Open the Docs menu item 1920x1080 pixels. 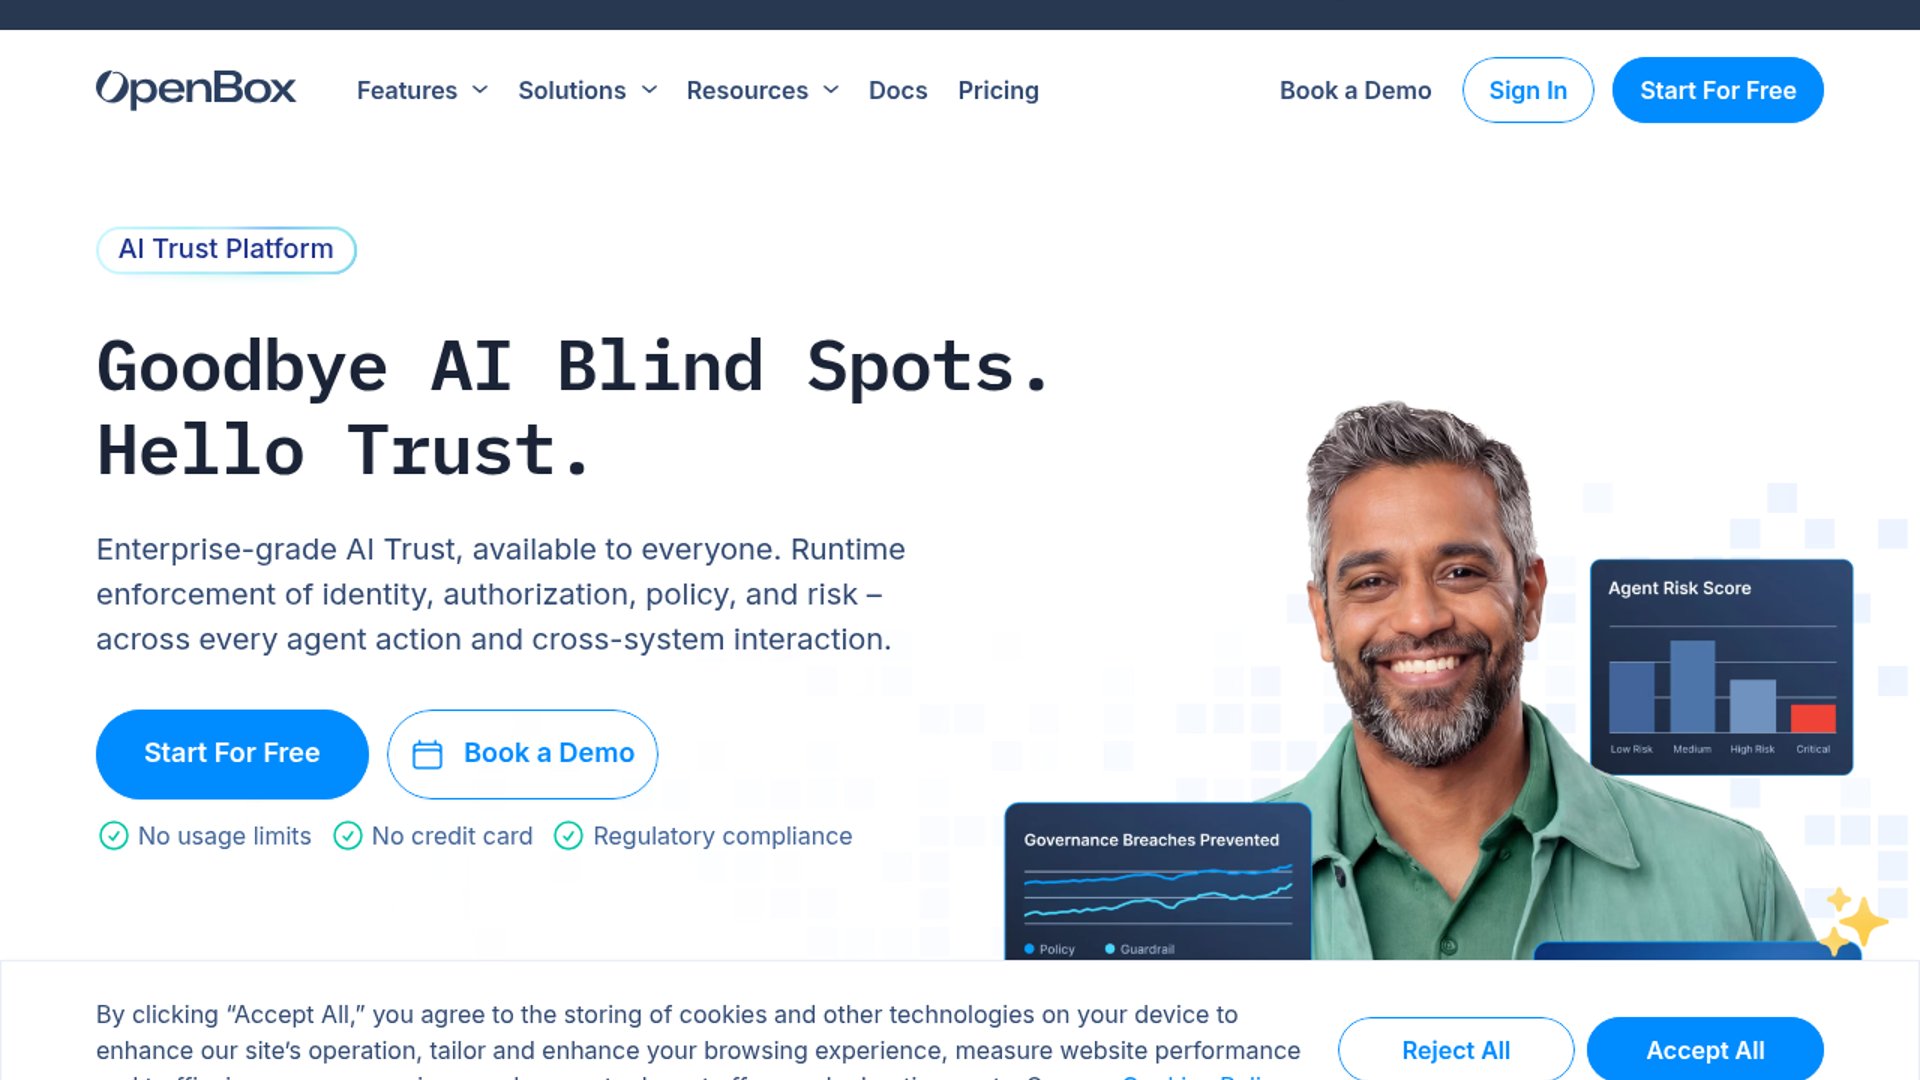tap(898, 90)
